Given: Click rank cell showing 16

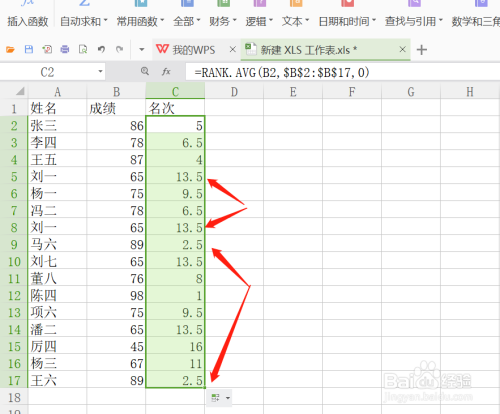Looking at the screenshot, I should pyautogui.click(x=175, y=346).
